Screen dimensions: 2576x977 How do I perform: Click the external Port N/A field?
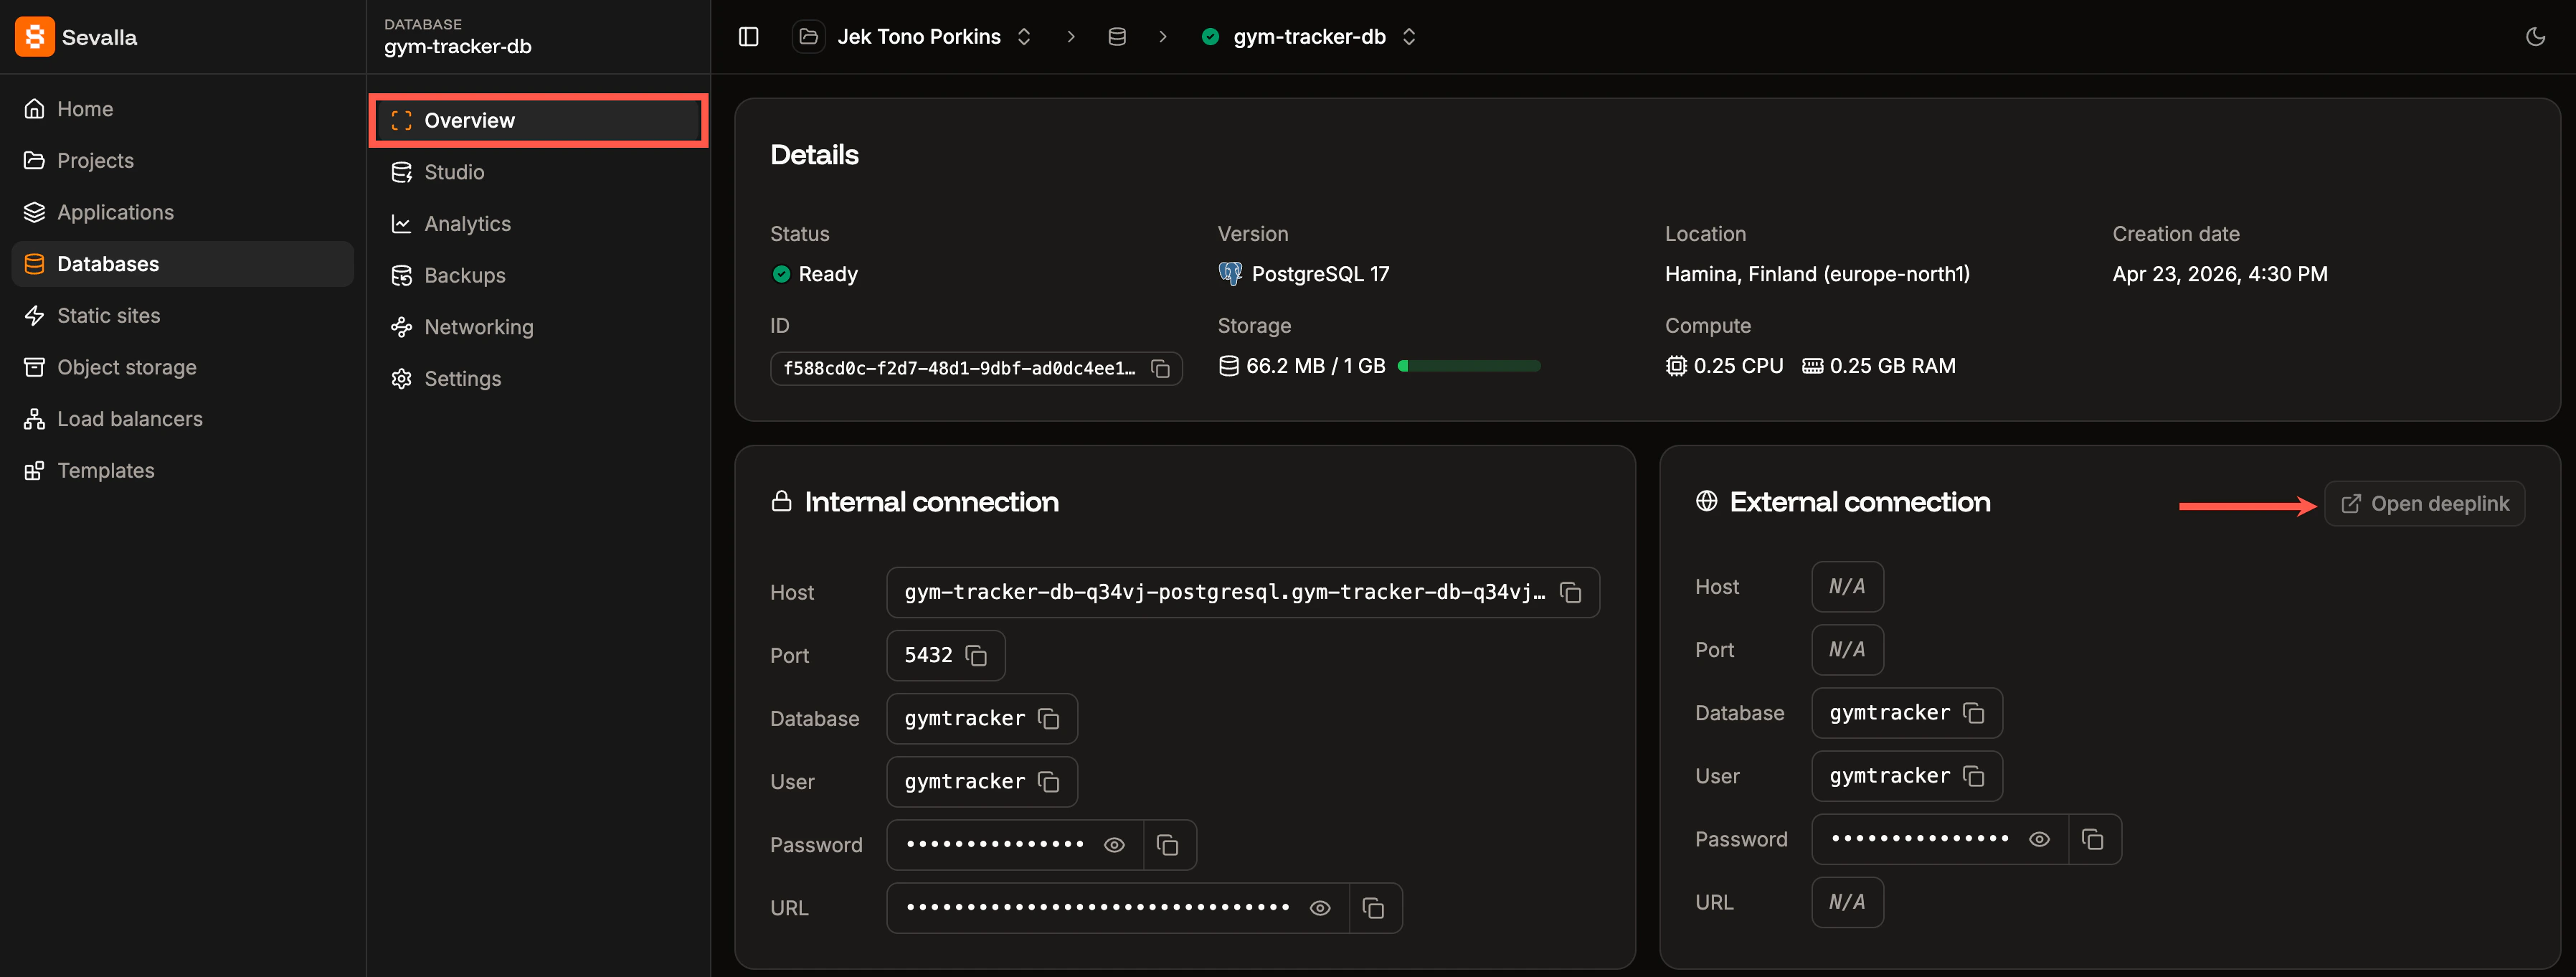(x=1847, y=650)
